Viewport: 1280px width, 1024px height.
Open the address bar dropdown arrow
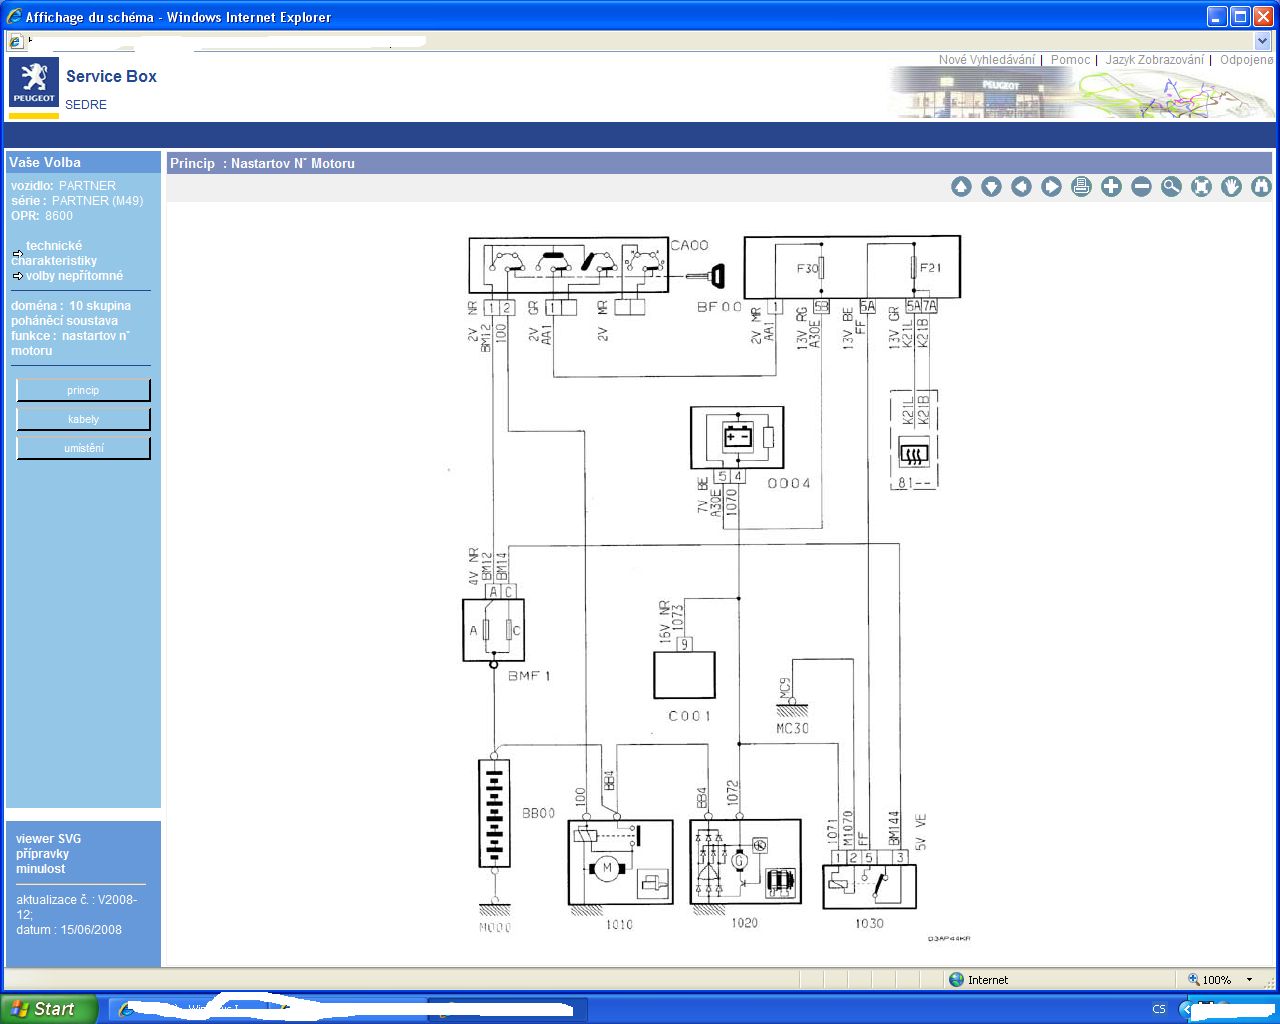(x=1262, y=41)
